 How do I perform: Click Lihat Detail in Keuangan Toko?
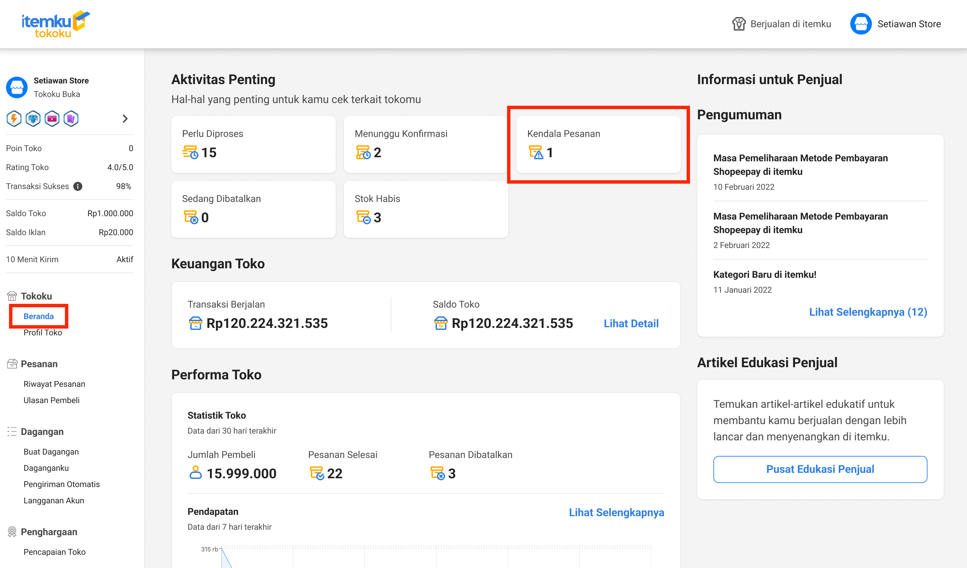[631, 324]
